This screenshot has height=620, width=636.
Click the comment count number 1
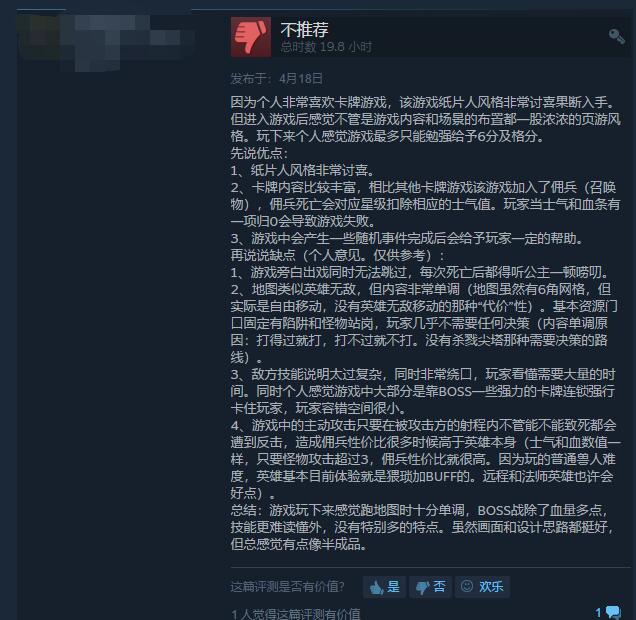click(599, 612)
